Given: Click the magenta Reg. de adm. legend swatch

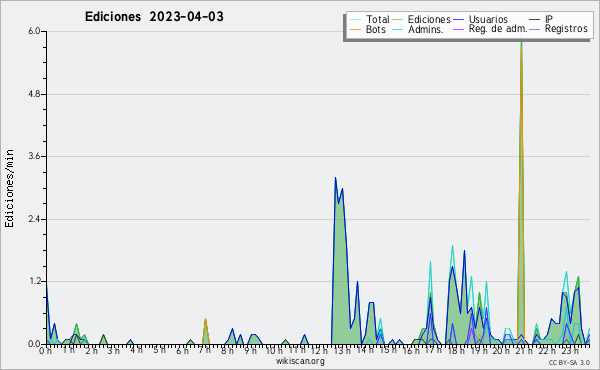Looking at the screenshot, I should click(458, 29).
